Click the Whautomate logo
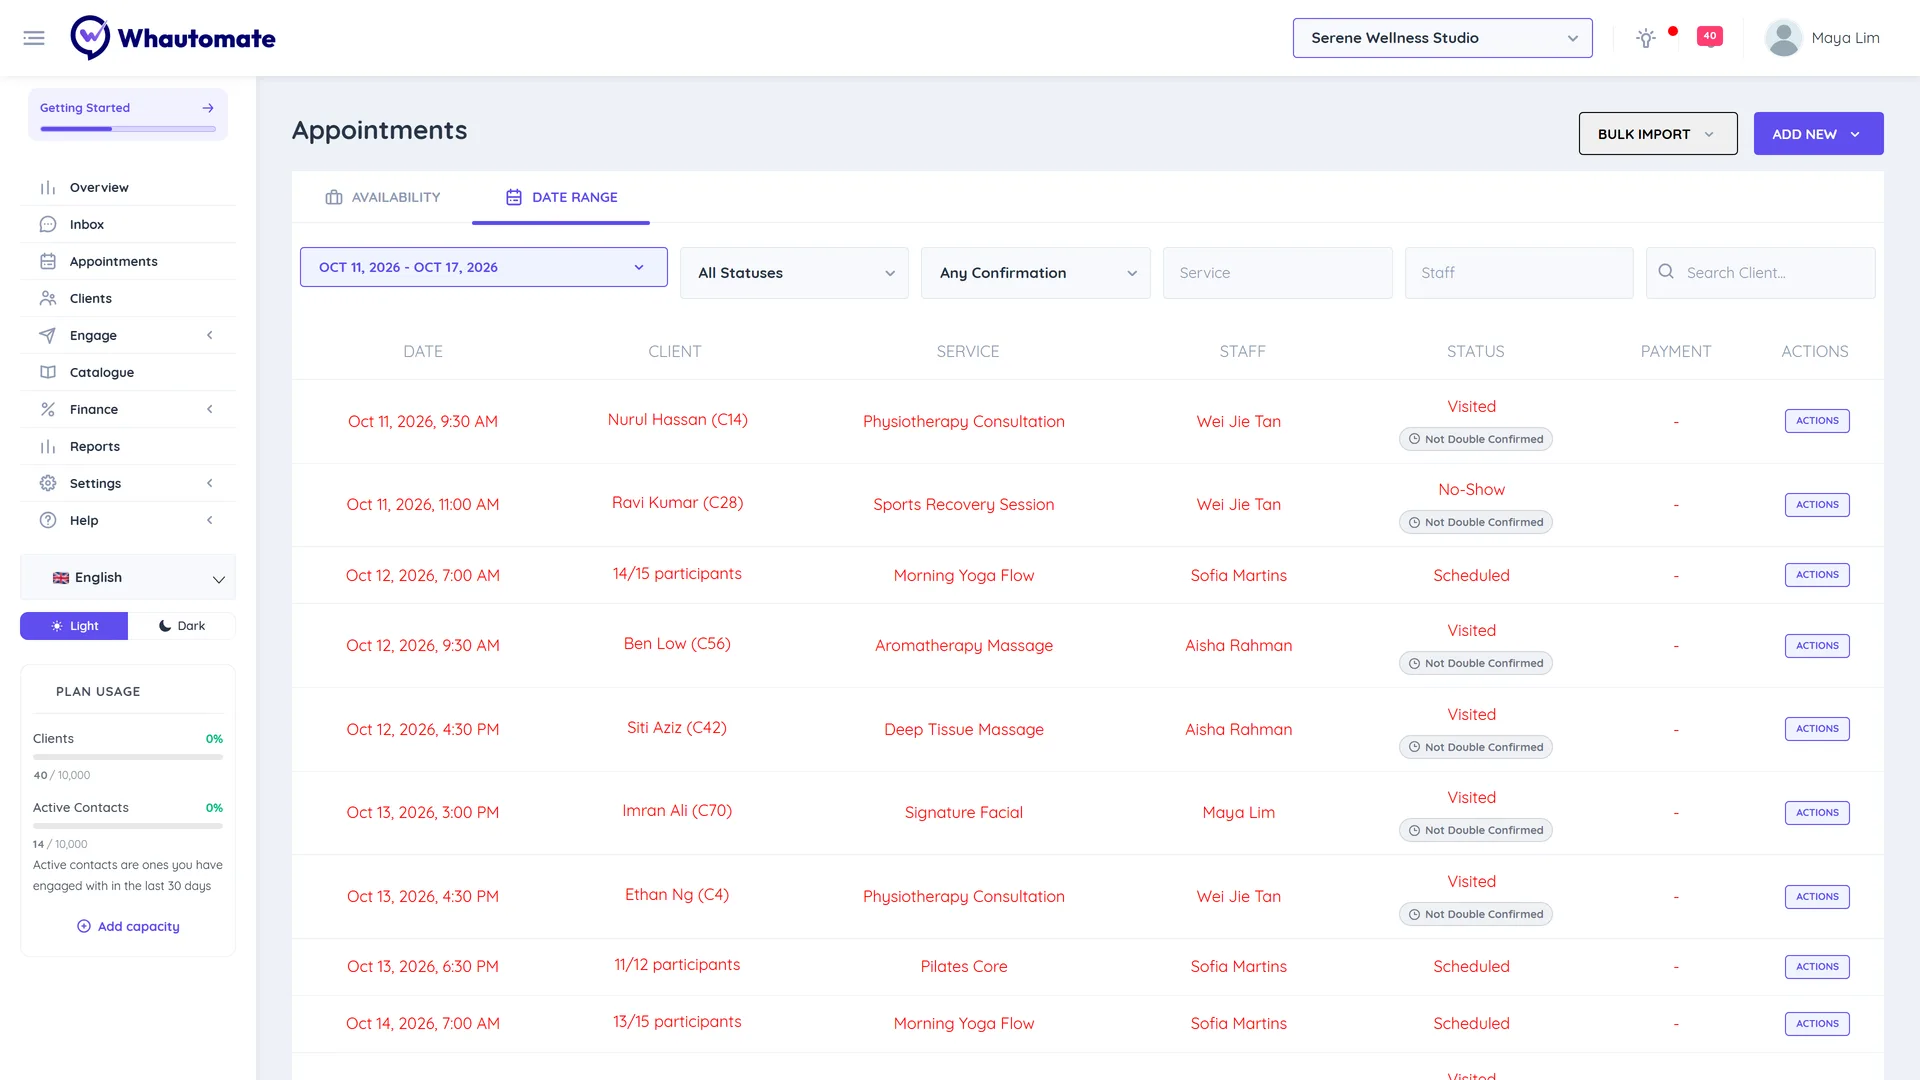Screen dimensions: 1920x1080 click(x=173, y=38)
